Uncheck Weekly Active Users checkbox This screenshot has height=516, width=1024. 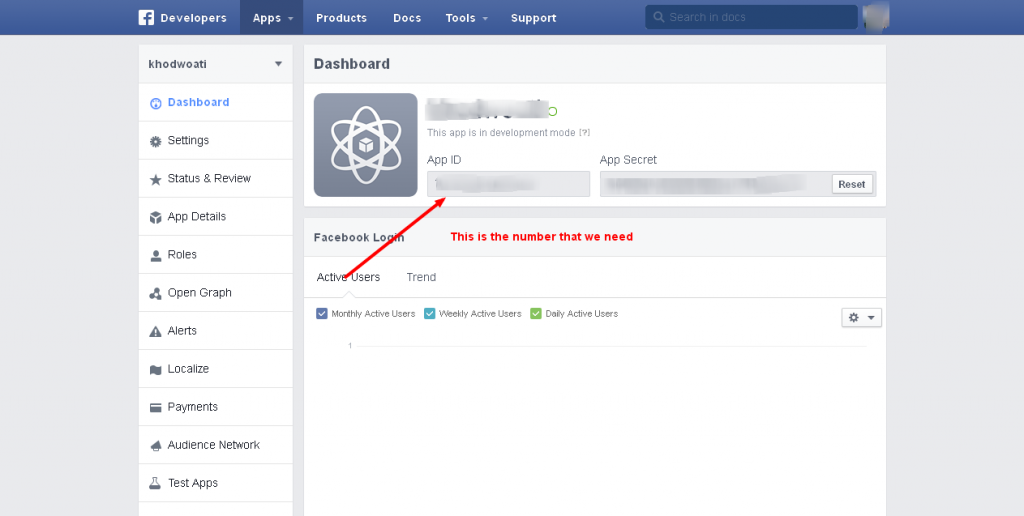click(x=429, y=314)
